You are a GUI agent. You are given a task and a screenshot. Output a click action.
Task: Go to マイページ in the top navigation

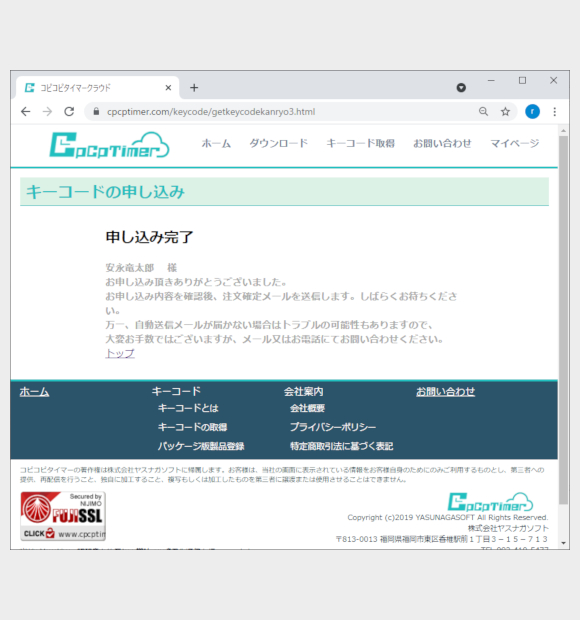pos(515,143)
